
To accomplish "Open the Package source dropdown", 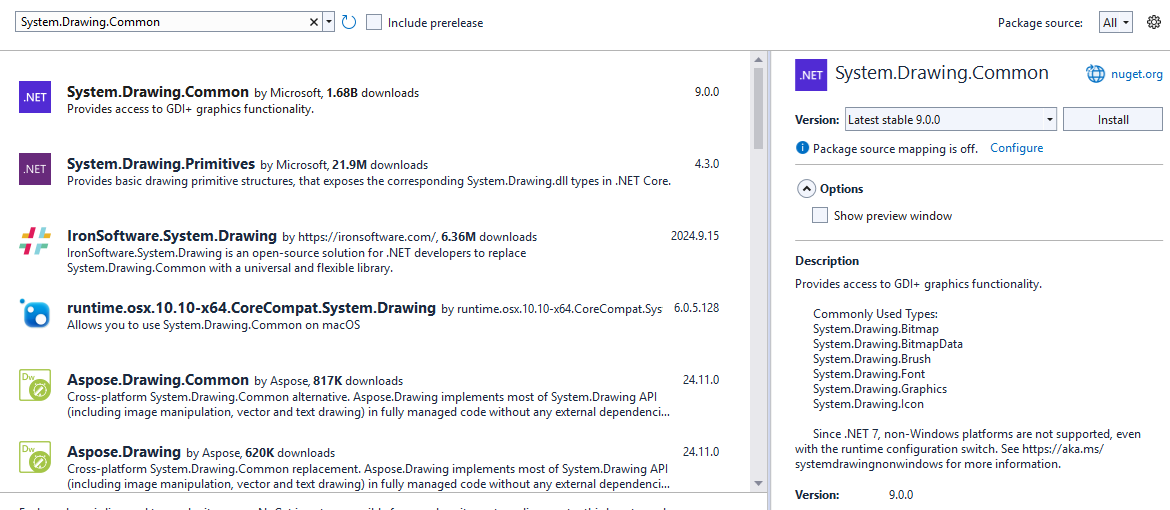I will tap(1116, 22).
